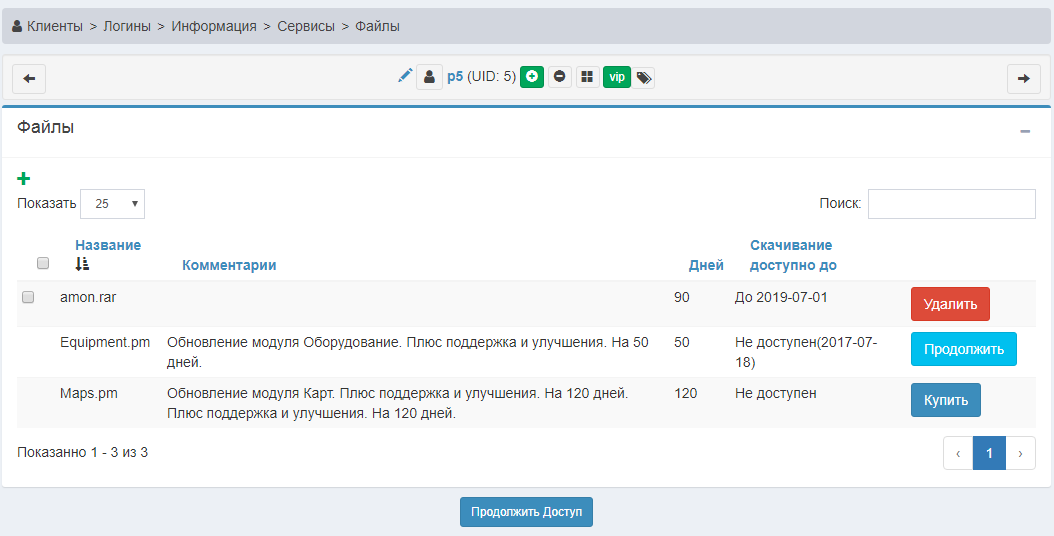Image resolution: width=1054 pixels, height=536 pixels.
Task: Go back with the left arrow button
Action: pos(29,78)
